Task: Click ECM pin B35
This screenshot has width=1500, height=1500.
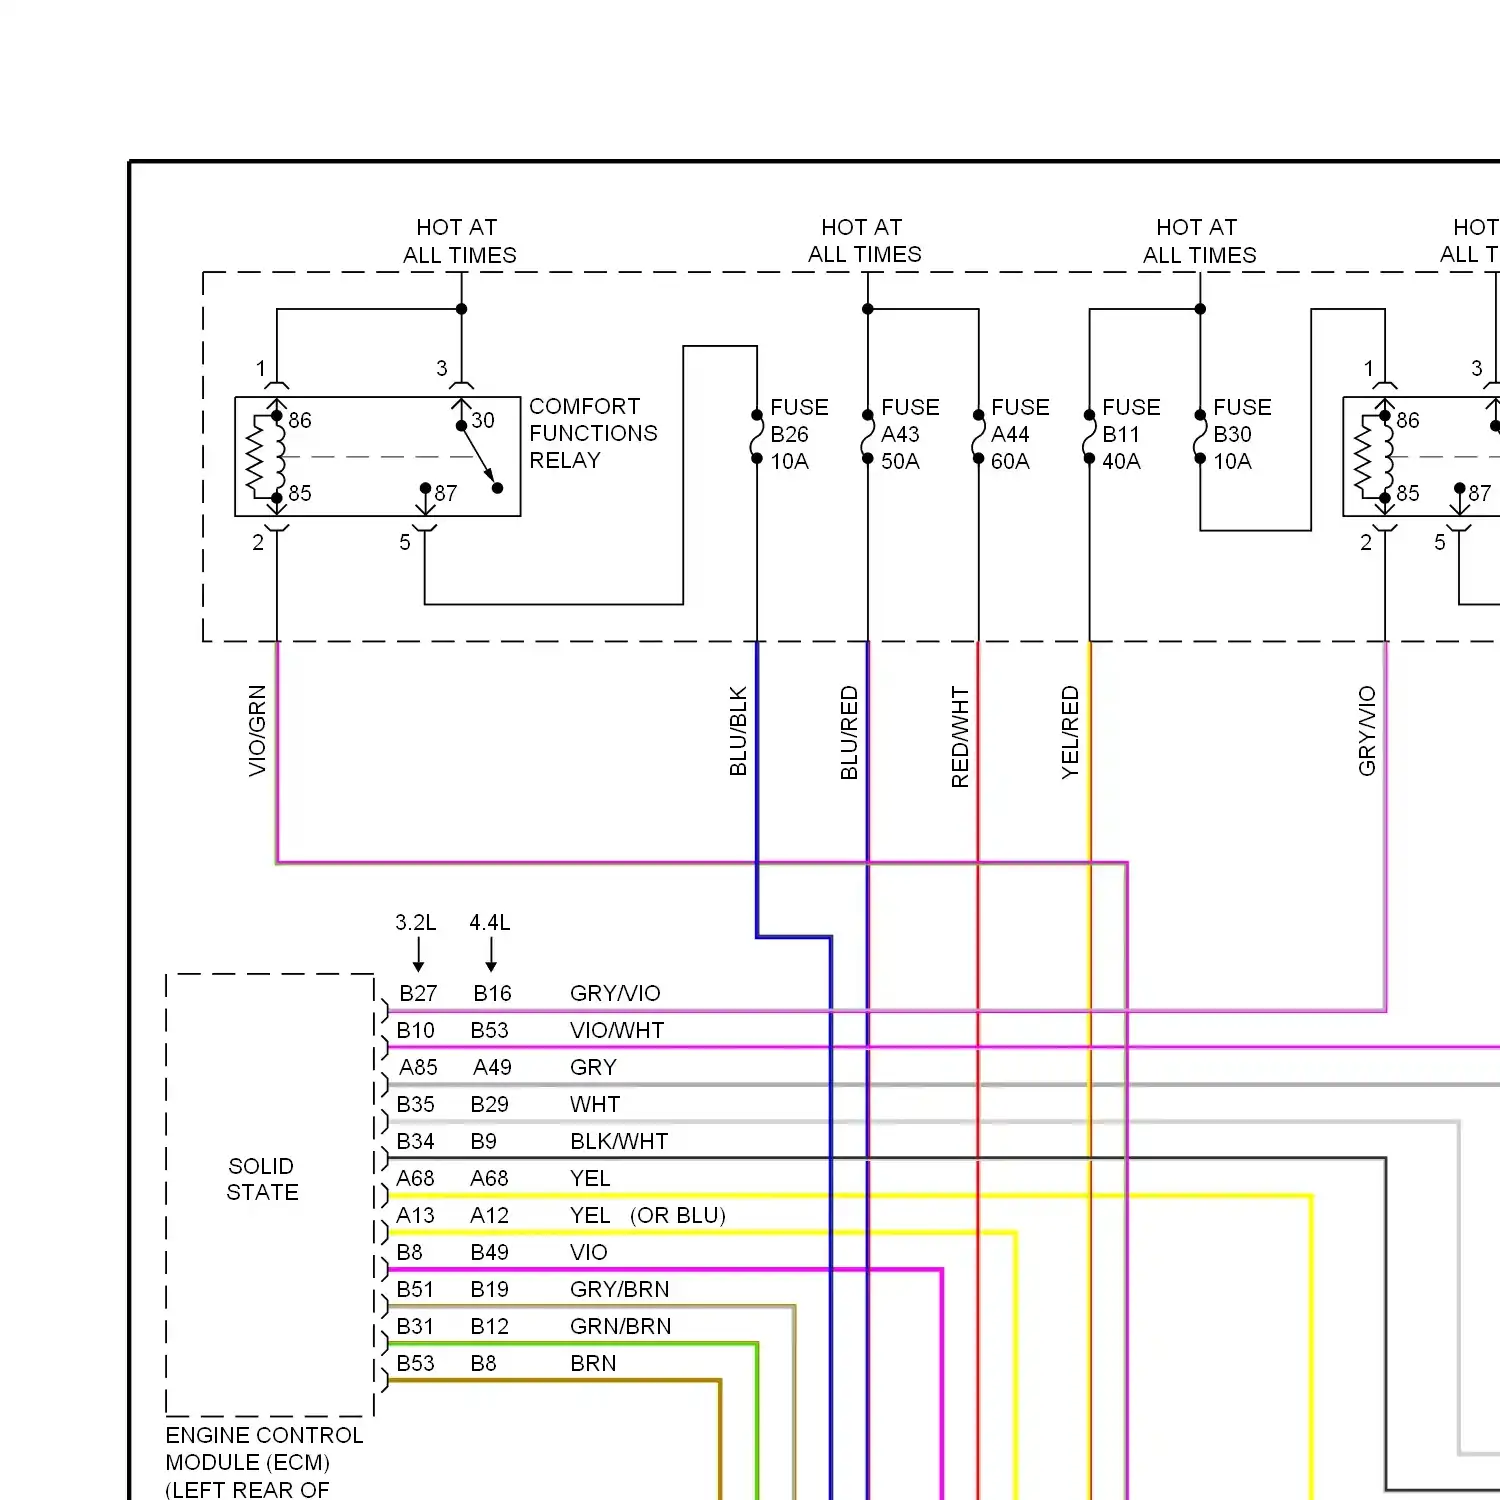Action: tap(415, 1104)
